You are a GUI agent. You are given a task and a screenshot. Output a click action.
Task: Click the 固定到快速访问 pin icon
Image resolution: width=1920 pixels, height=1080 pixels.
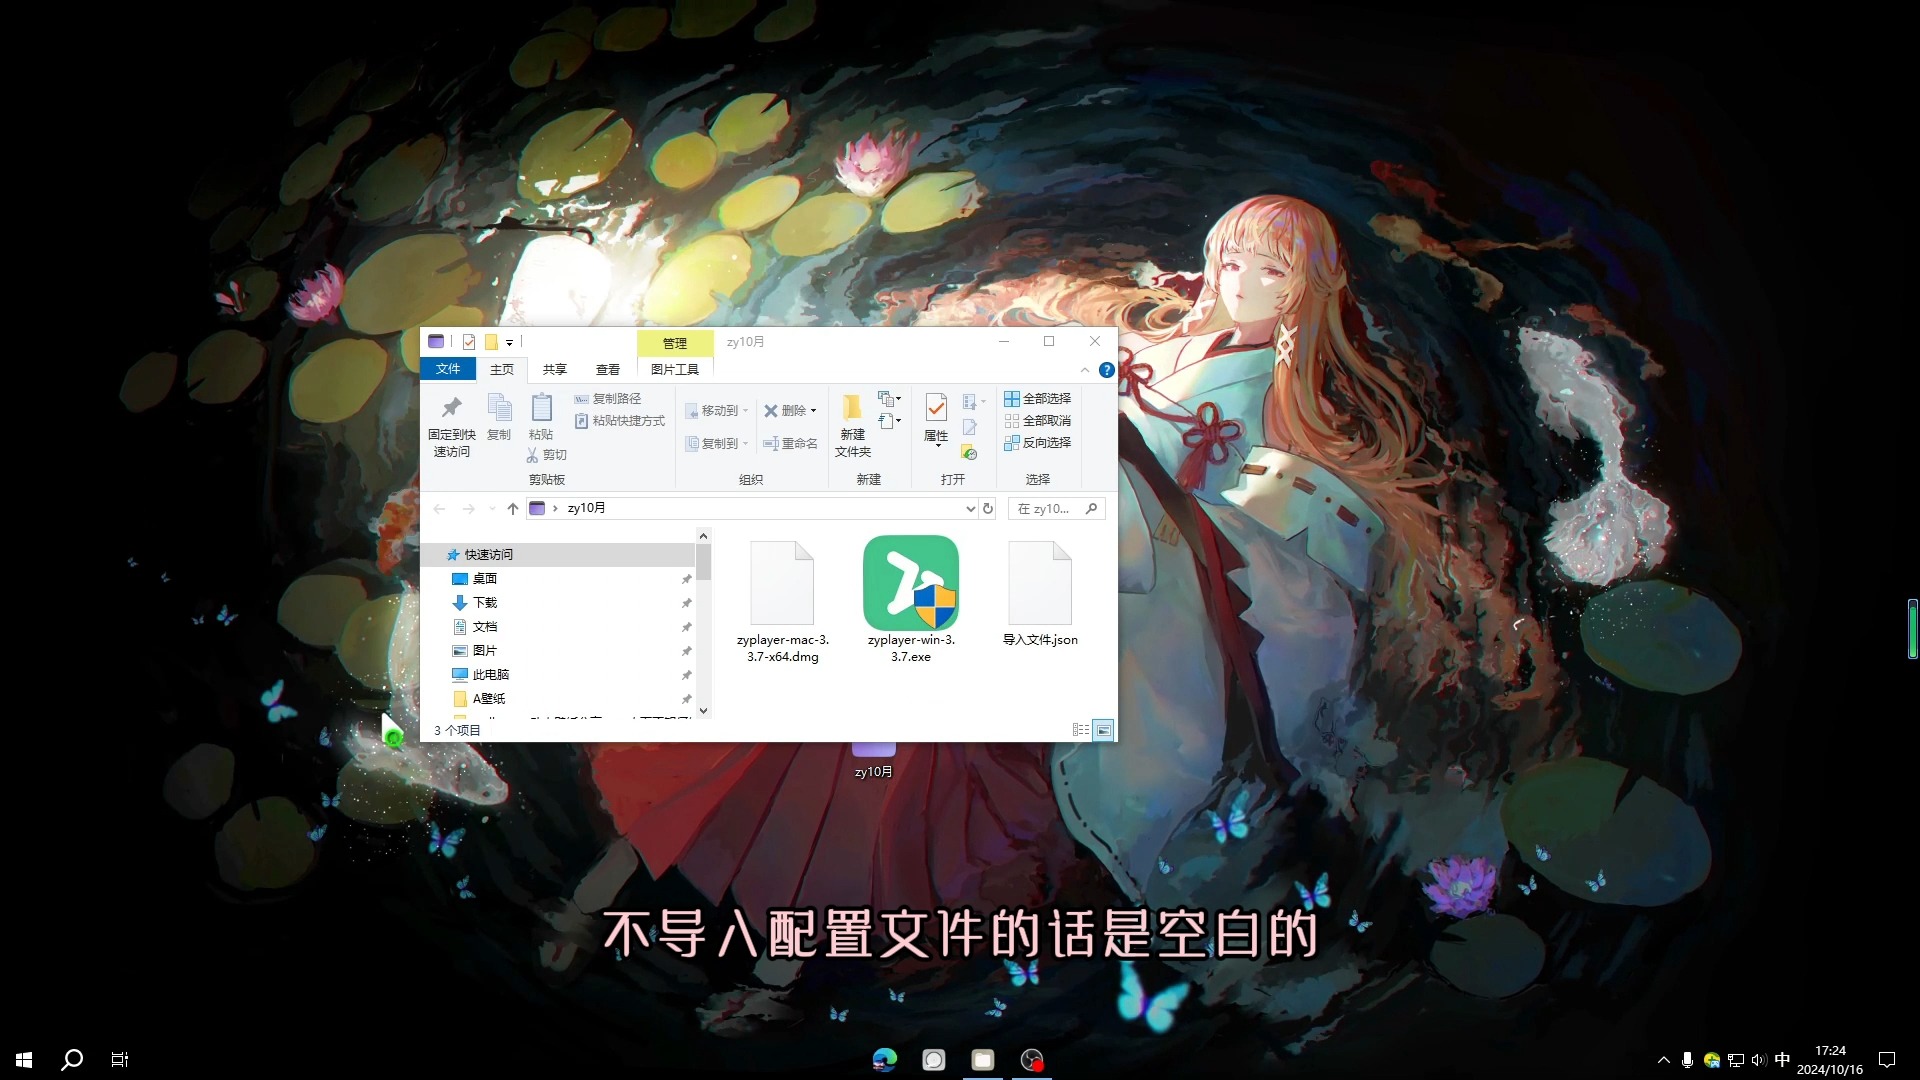[x=448, y=407]
